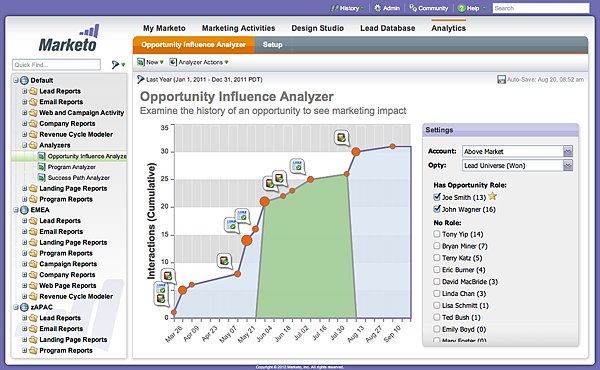Uncheck Joe Smith (13) role checkbox
The image size is (600, 370).
437,197
